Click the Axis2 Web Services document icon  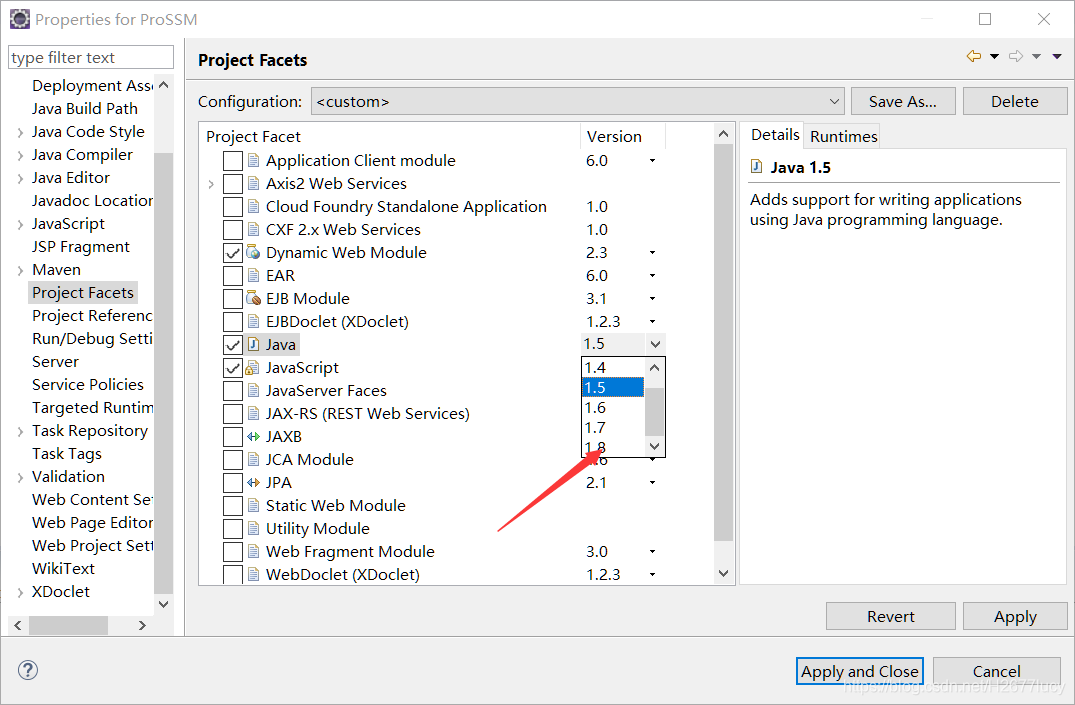[254, 183]
